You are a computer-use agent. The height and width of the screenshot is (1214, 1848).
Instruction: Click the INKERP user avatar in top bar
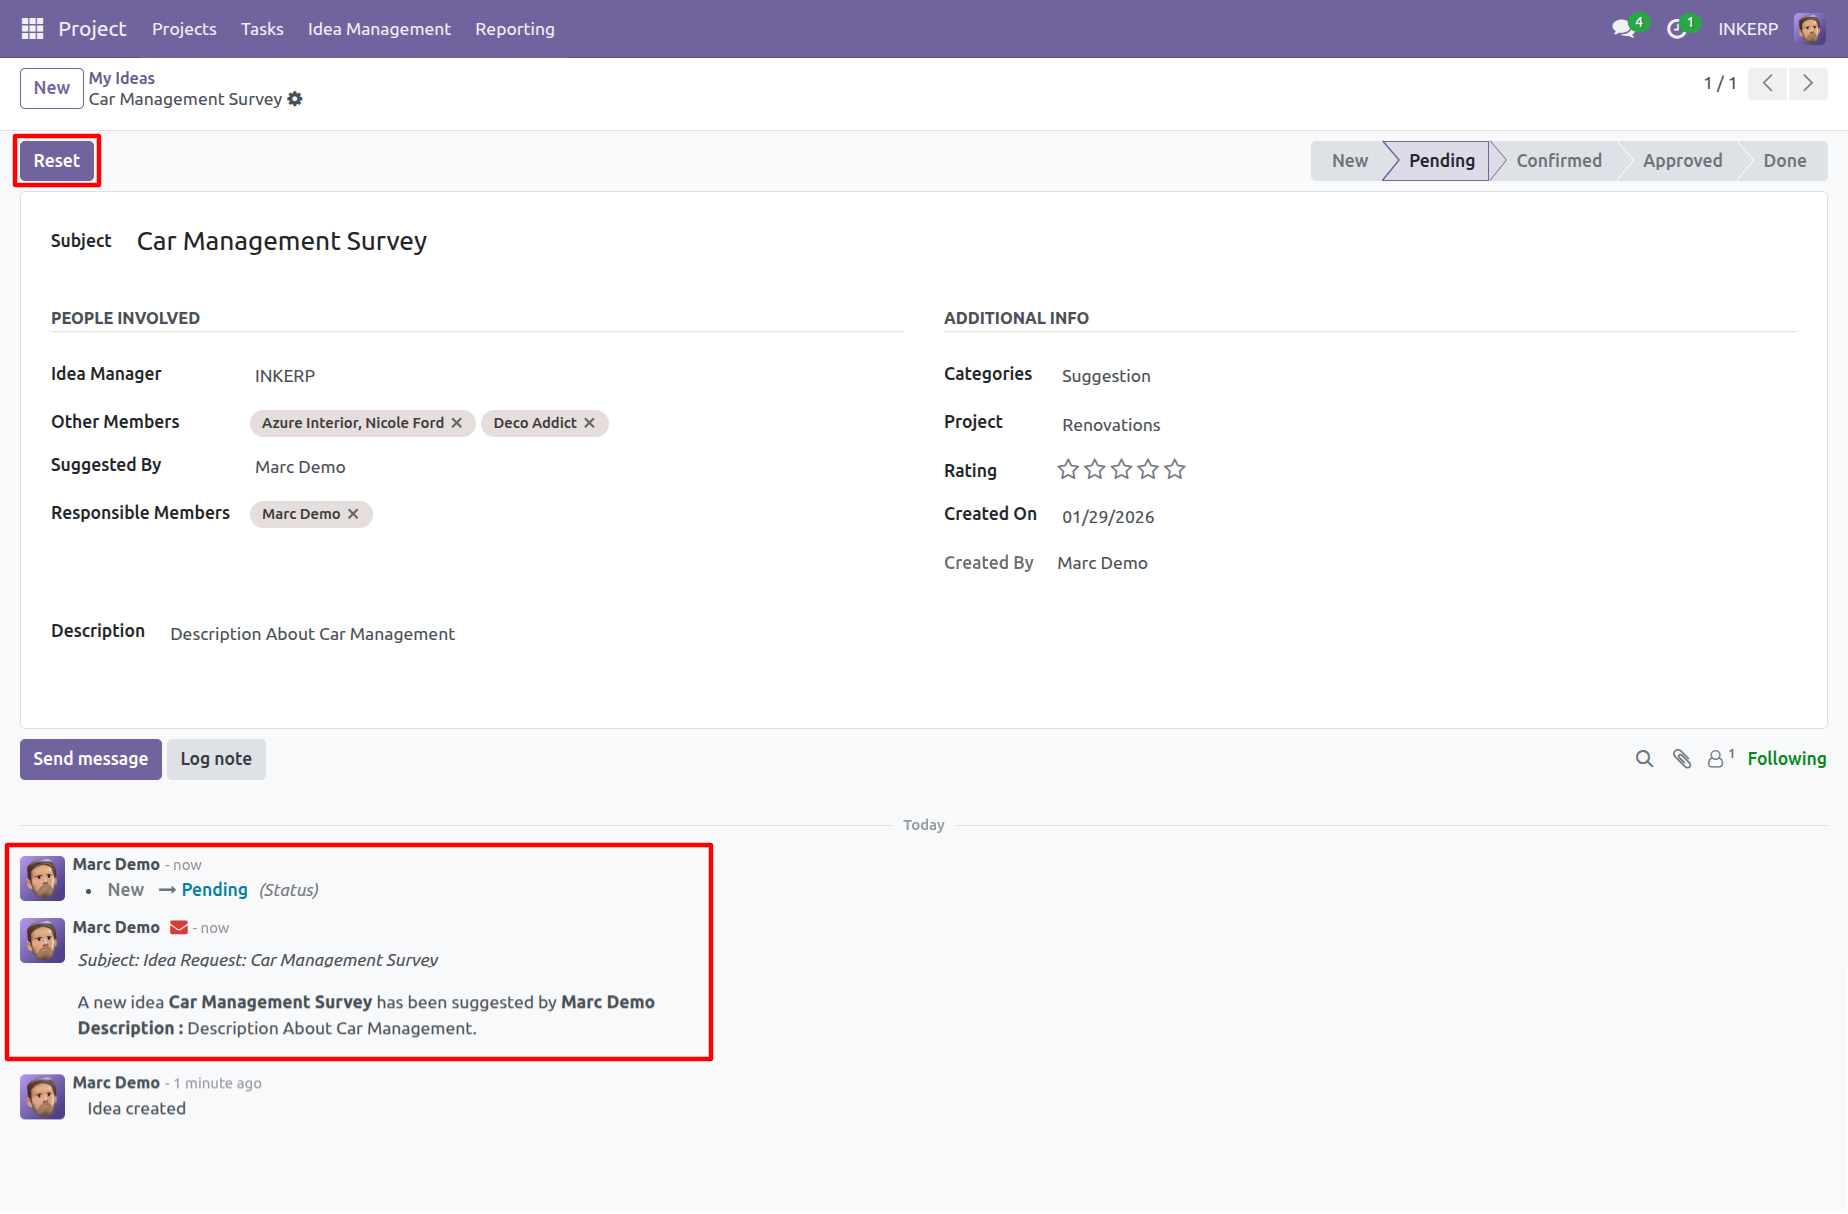click(x=1810, y=29)
